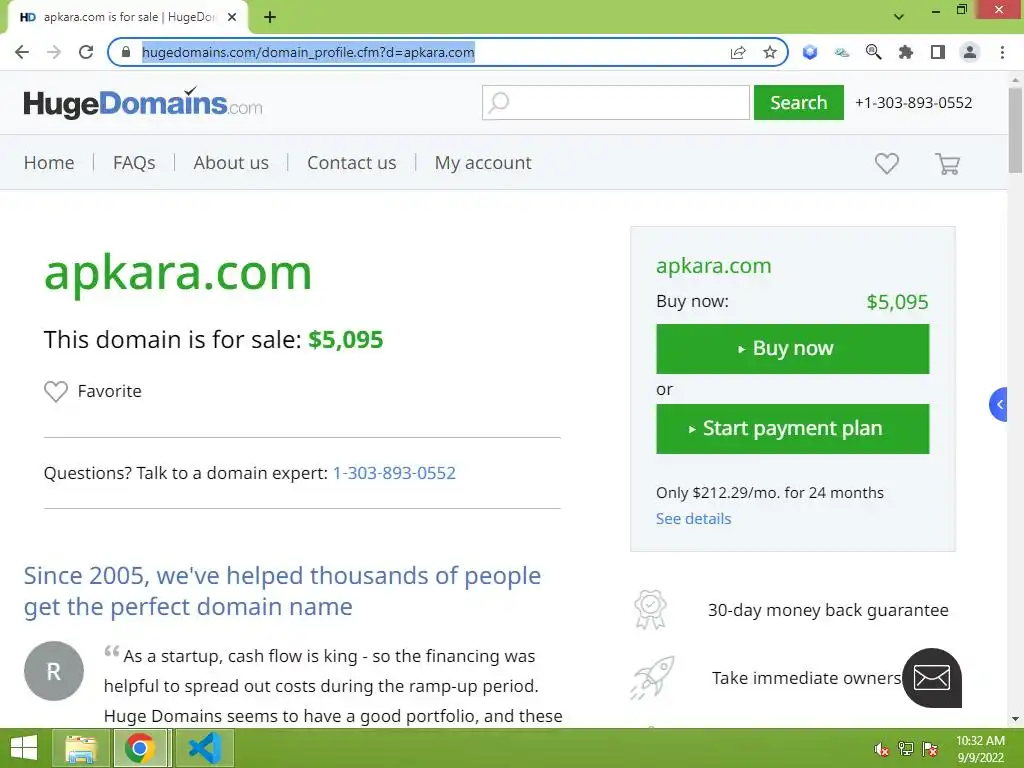Click 'Only $212.29/mo. for 24 months' text

[x=770, y=492]
